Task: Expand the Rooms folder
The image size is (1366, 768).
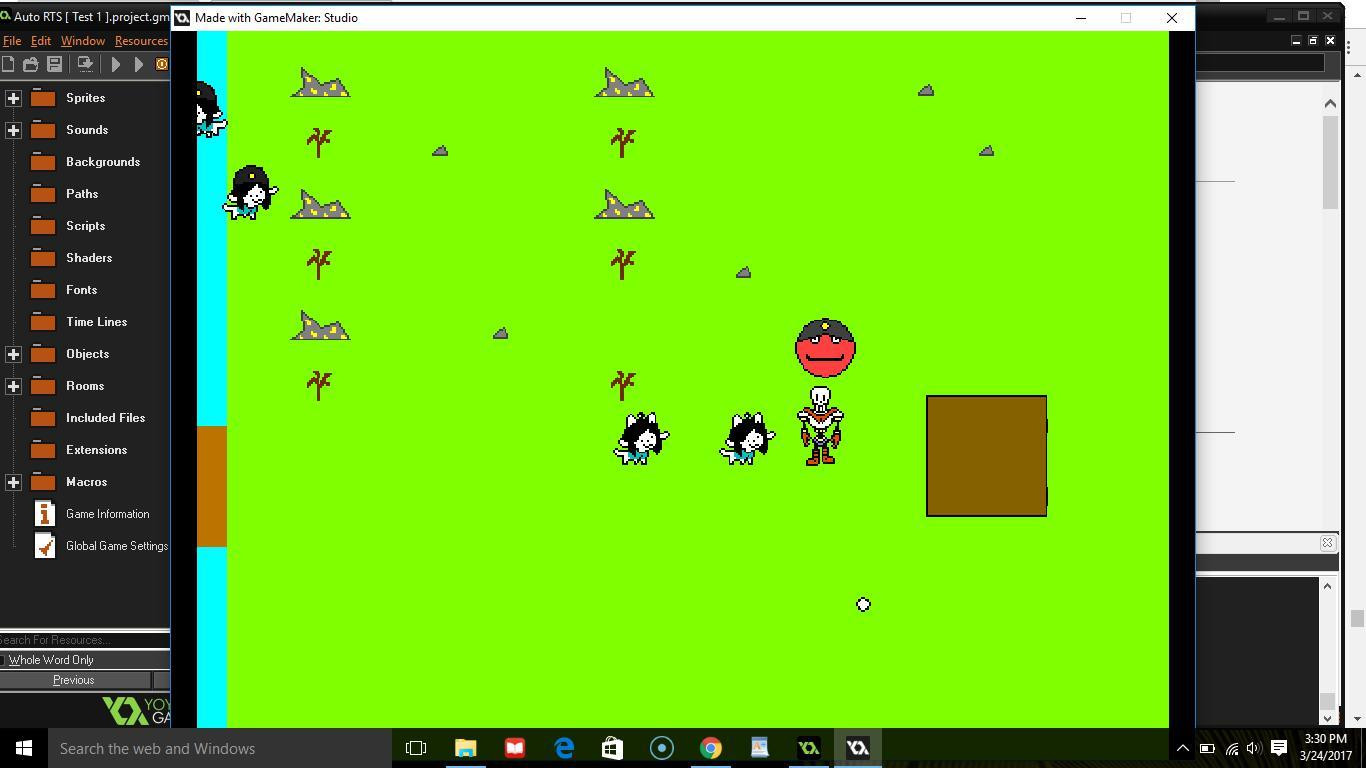Action: [x=13, y=386]
